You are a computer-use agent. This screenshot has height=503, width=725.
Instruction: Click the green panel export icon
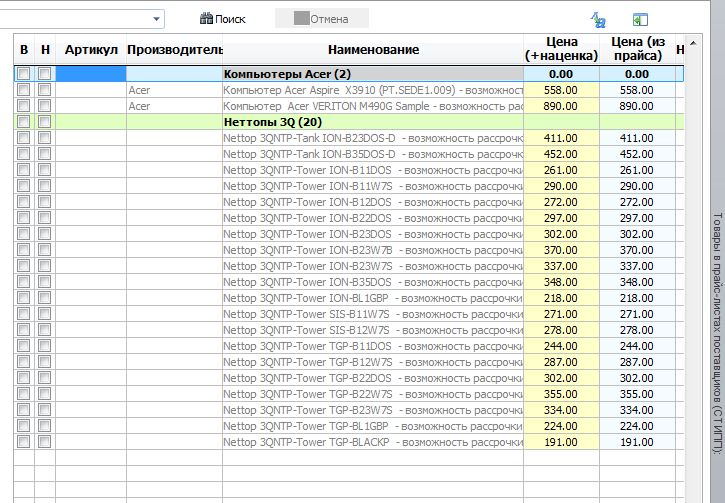point(640,20)
